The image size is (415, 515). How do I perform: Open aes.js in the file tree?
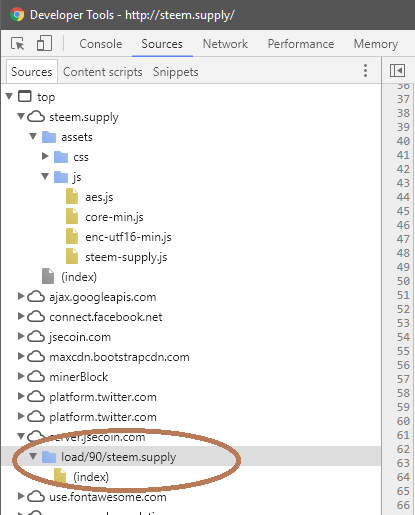click(x=99, y=197)
